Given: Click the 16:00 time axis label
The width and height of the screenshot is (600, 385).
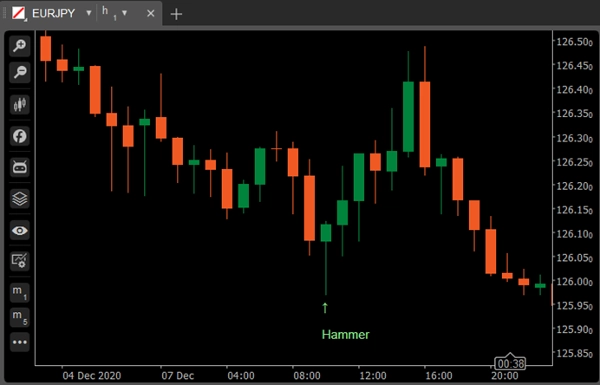Looking at the screenshot, I should [x=439, y=376].
